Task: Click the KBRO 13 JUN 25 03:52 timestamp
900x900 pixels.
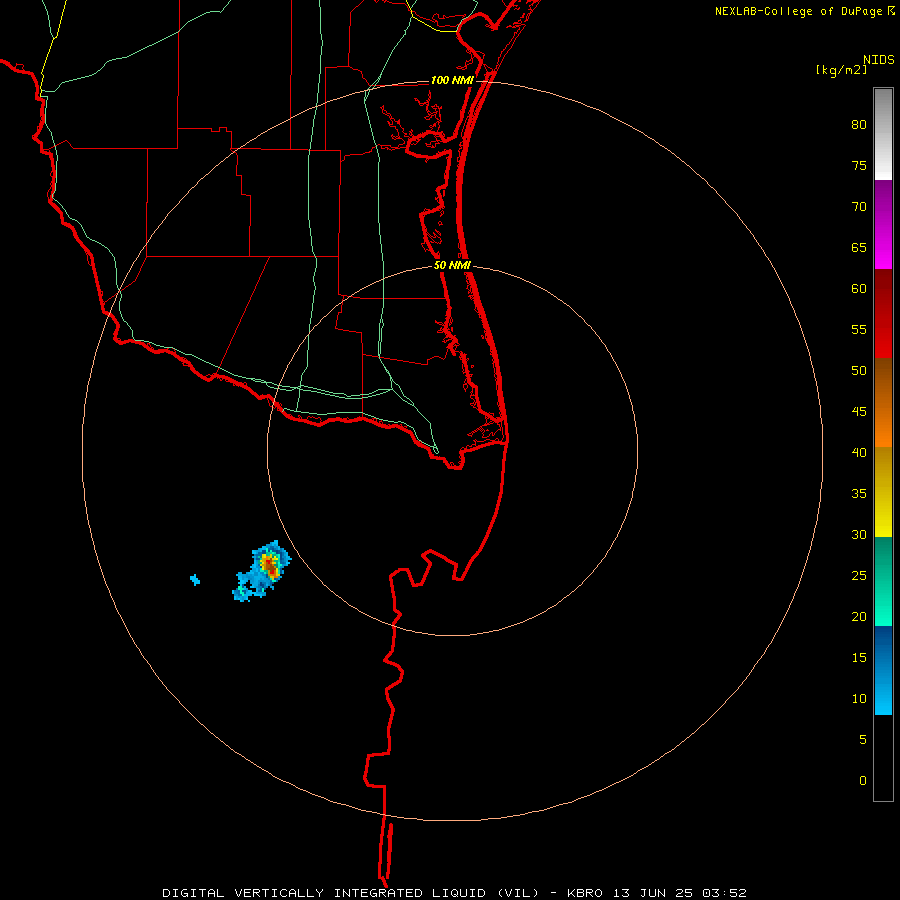Action: click(x=657, y=893)
